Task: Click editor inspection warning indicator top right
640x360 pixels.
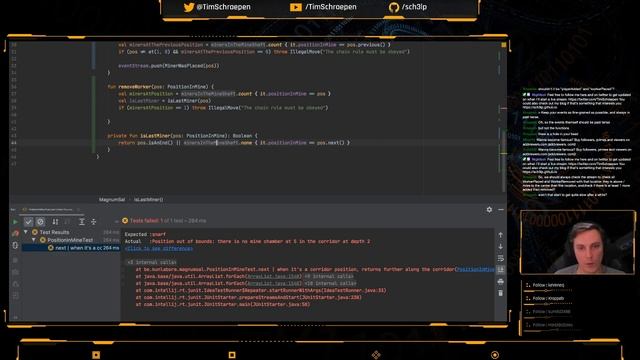Action: coord(504,45)
